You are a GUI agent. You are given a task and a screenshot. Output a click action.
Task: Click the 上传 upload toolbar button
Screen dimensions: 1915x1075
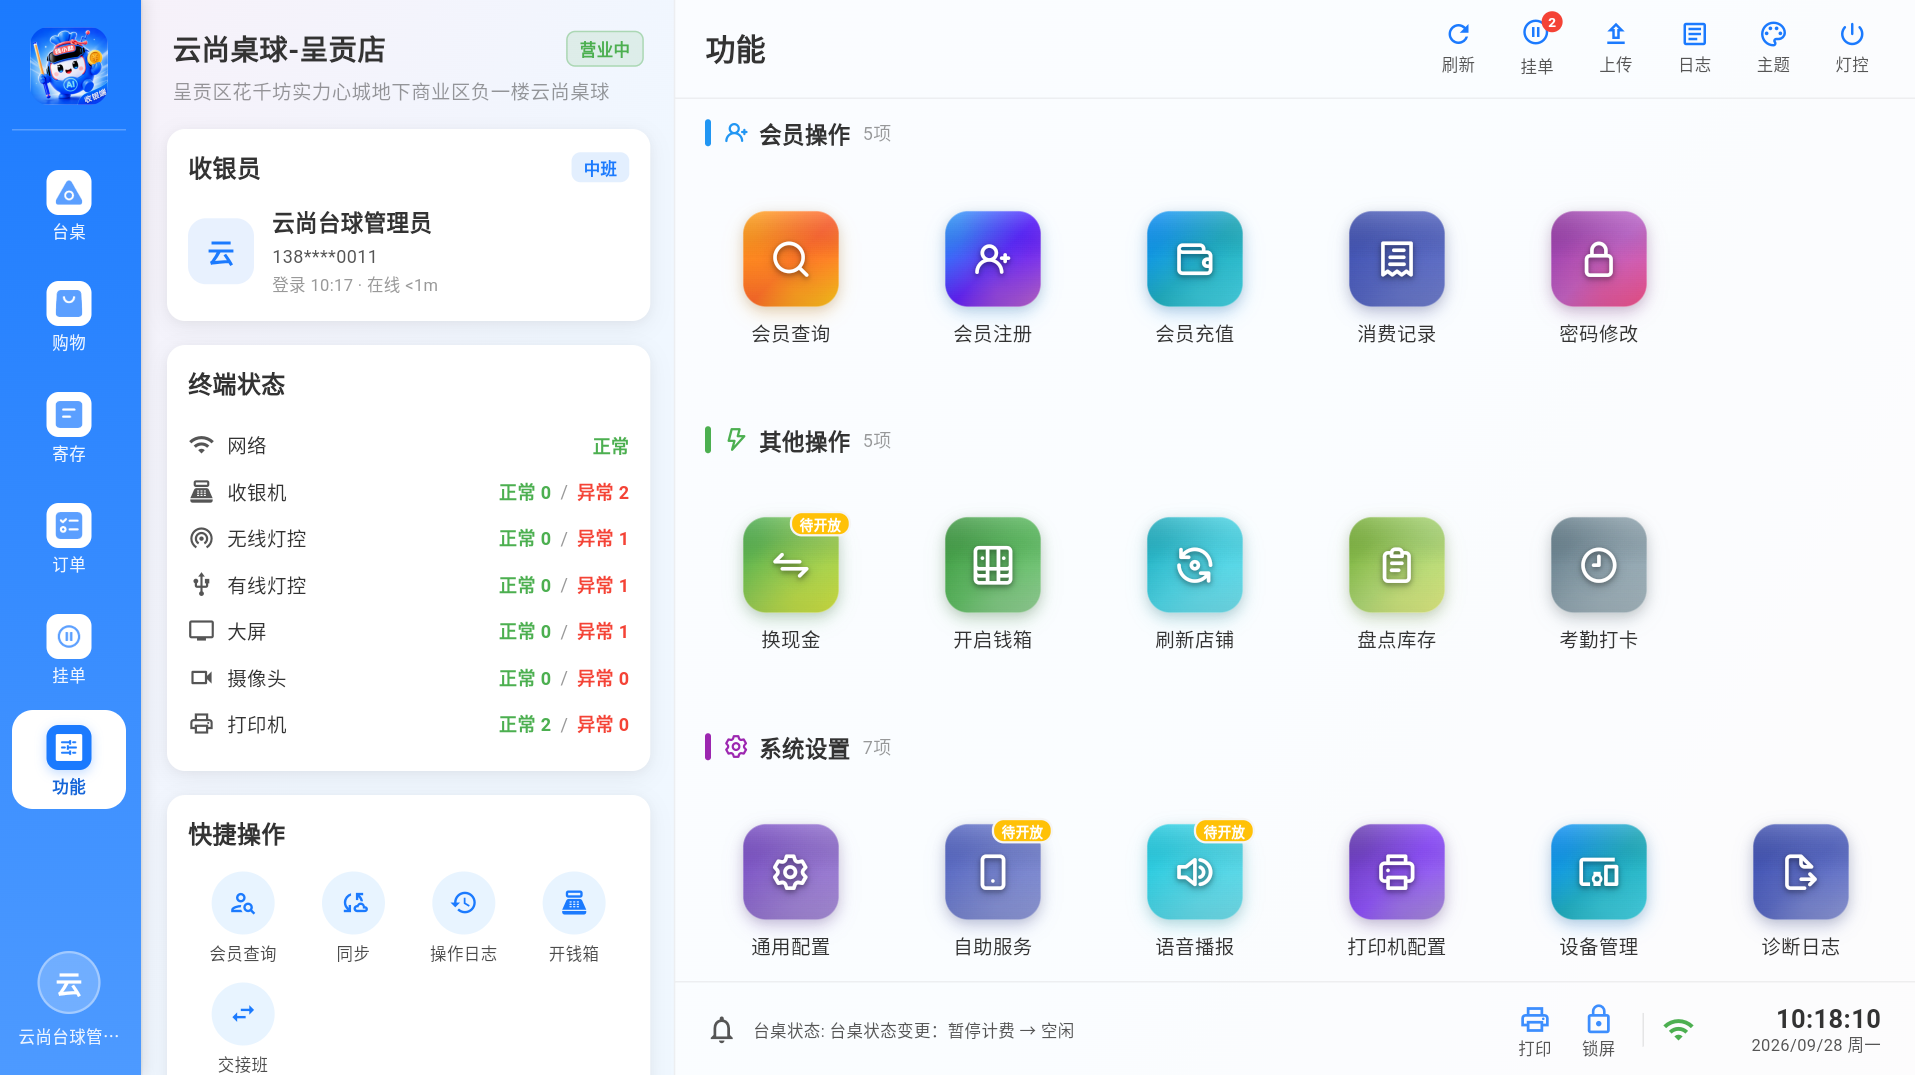[1615, 48]
